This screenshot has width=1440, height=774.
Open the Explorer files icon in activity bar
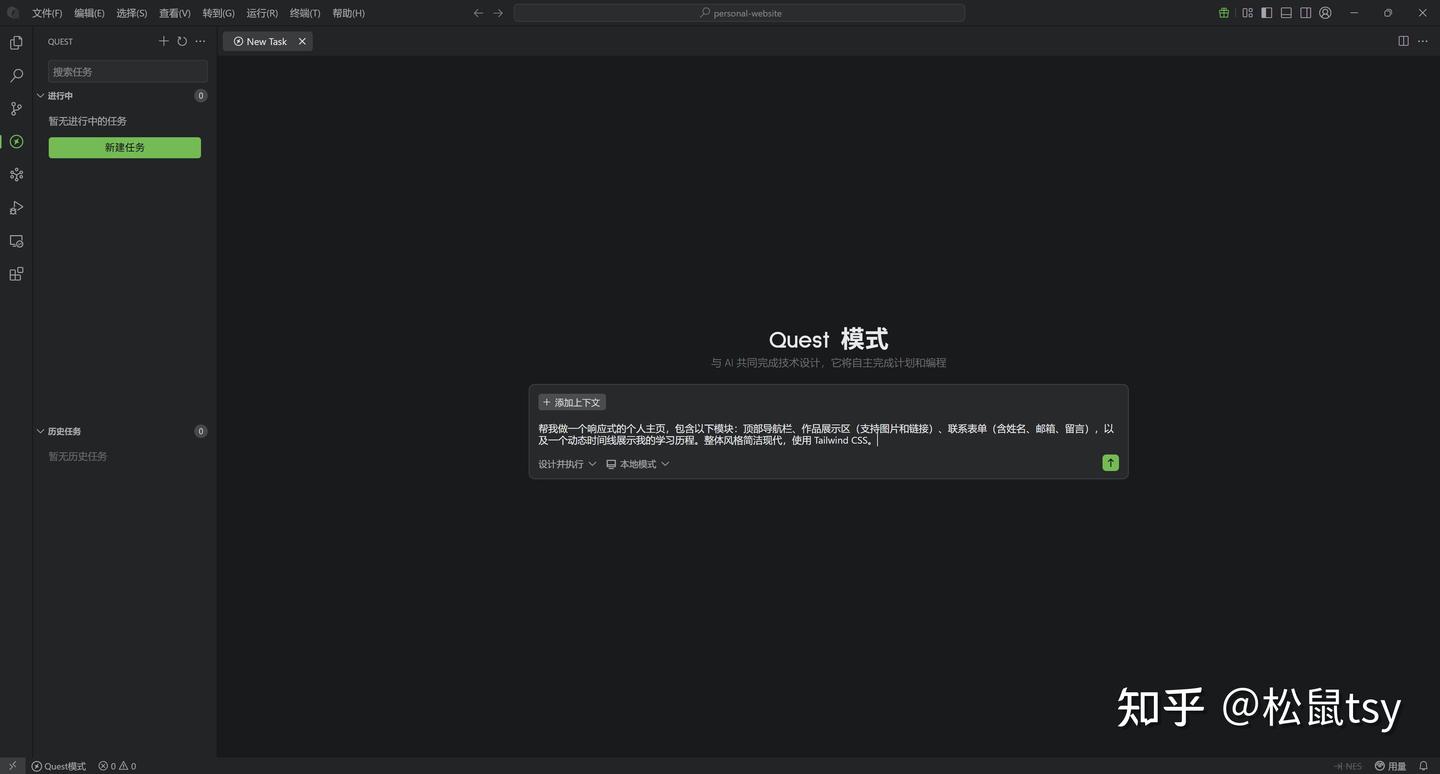(16, 43)
